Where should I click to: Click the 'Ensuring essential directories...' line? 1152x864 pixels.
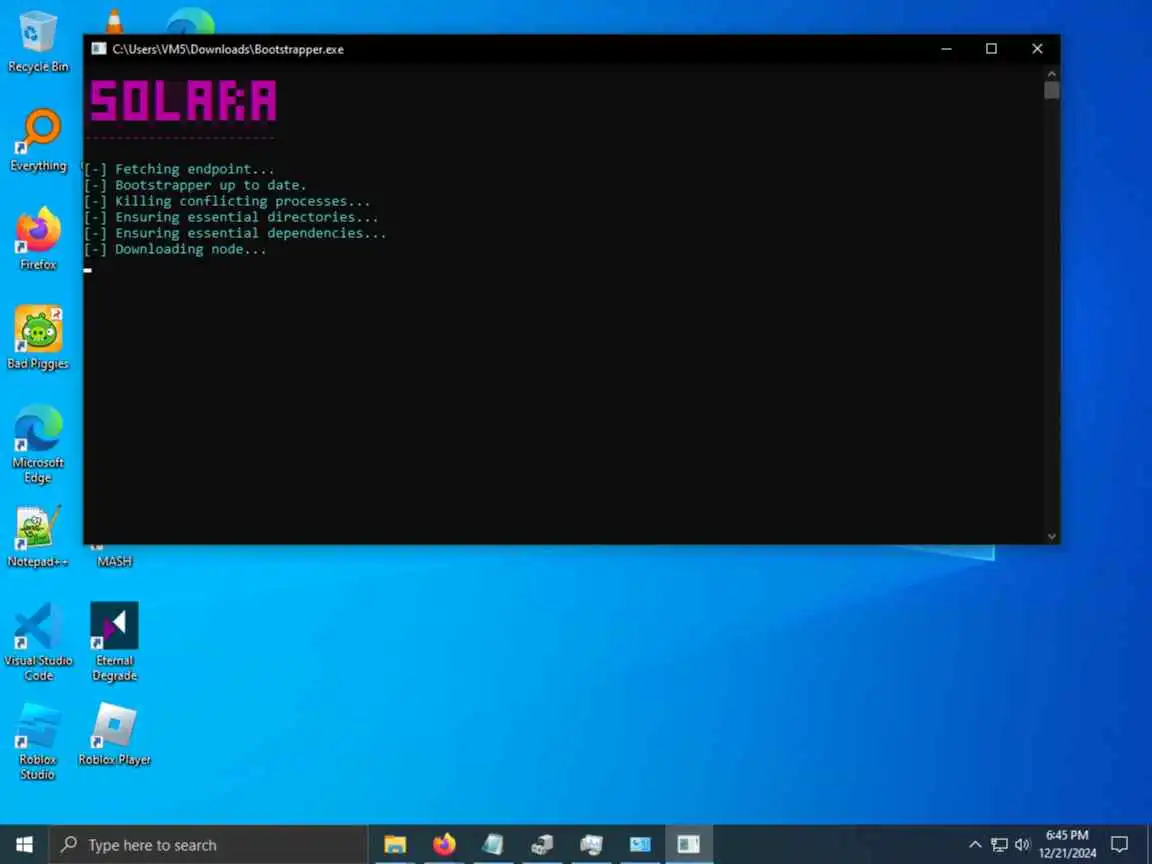(x=231, y=217)
